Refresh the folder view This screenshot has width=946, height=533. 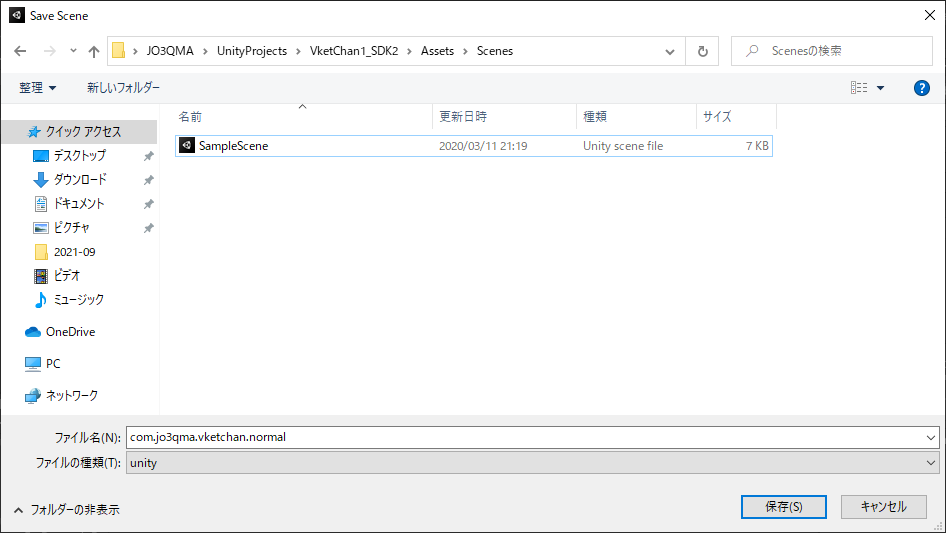pos(702,51)
